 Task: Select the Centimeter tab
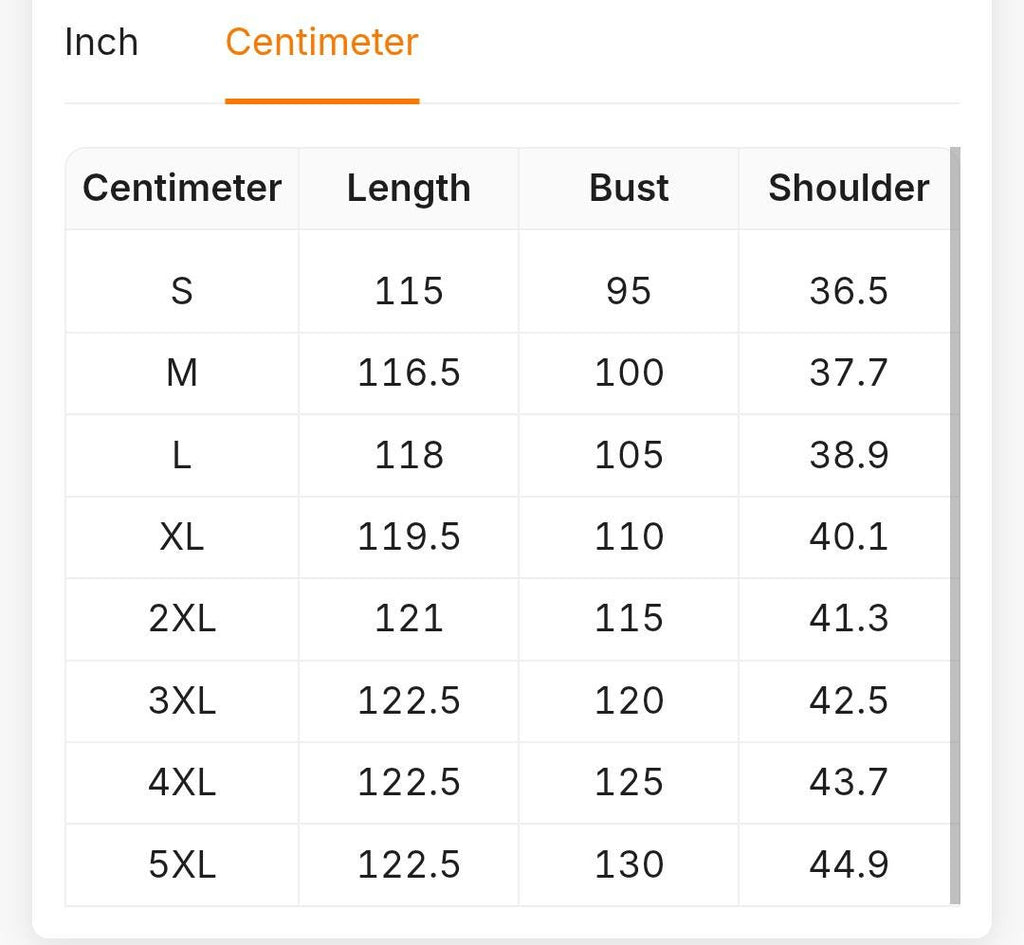(321, 42)
